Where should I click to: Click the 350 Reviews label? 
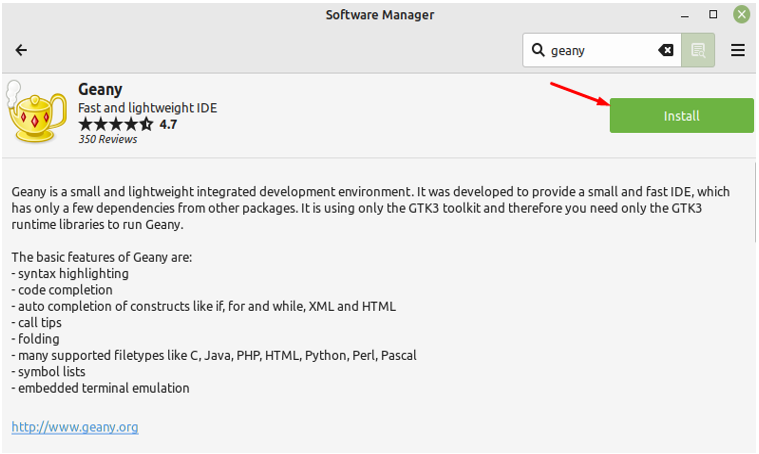pos(108,140)
